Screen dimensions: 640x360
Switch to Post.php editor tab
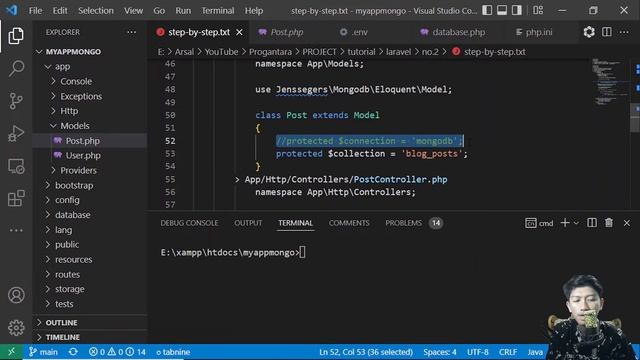click(x=287, y=32)
